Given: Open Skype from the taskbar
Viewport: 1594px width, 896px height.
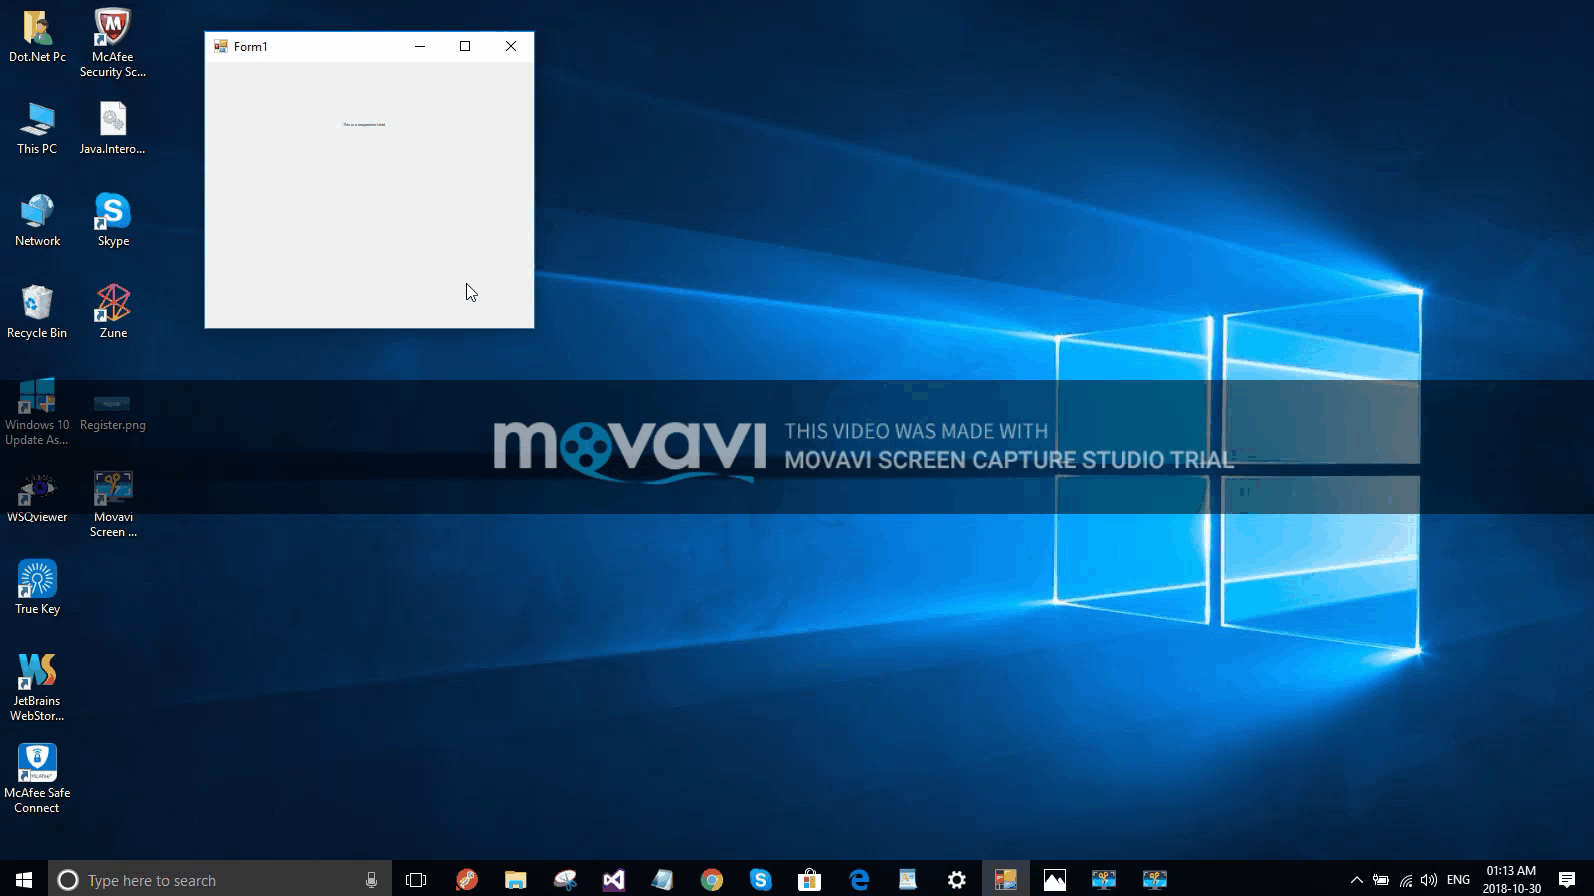Looking at the screenshot, I should (760, 880).
